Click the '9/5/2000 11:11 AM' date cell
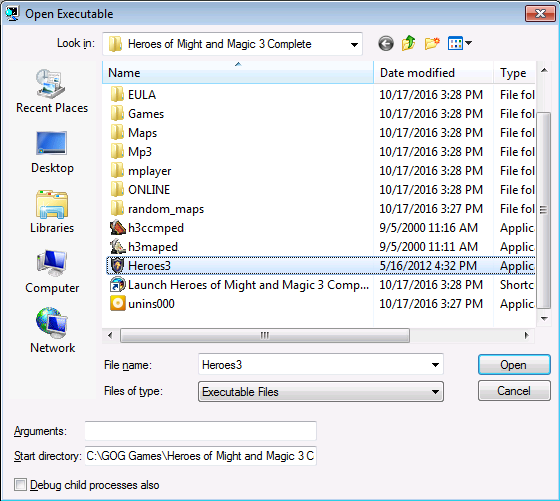Image resolution: width=560 pixels, height=501 pixels. tap(428, 246)
